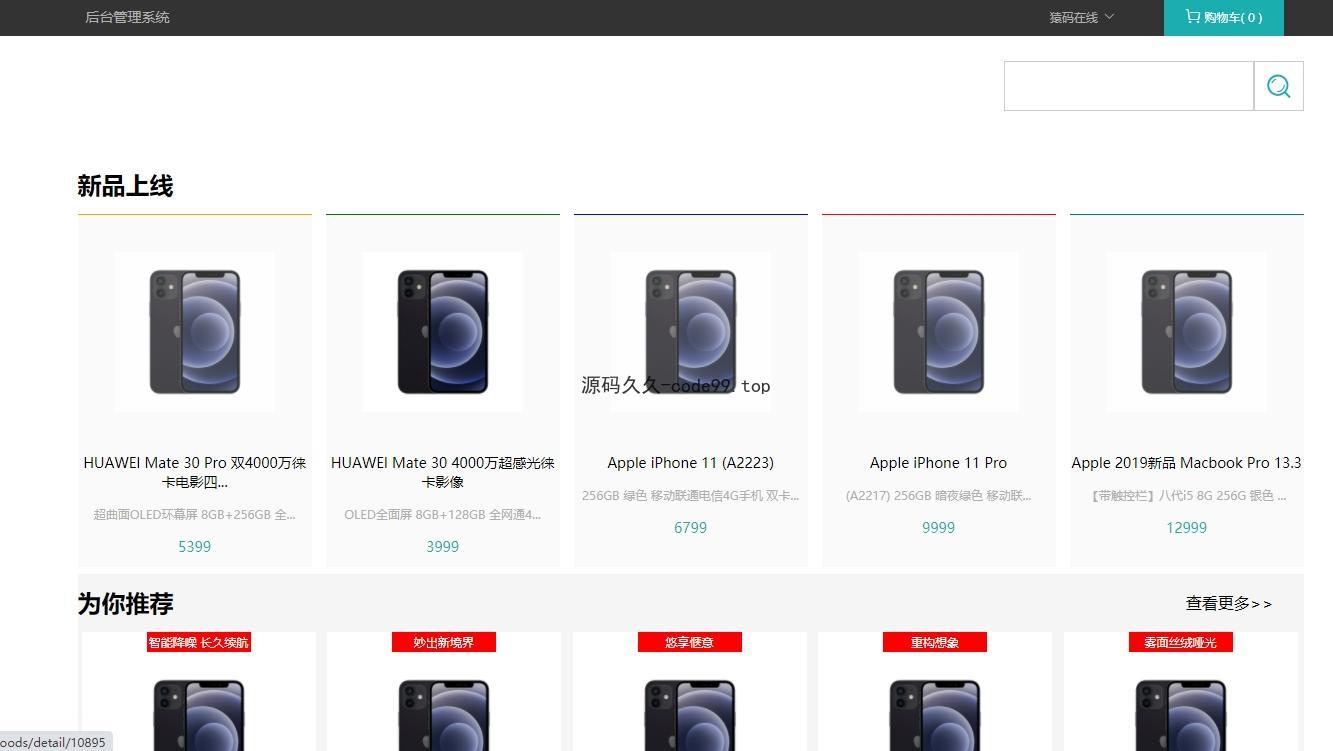
Task: Click description 256GB 绿色 移动联通电信4G手机
Action: (x=691, y=496)
